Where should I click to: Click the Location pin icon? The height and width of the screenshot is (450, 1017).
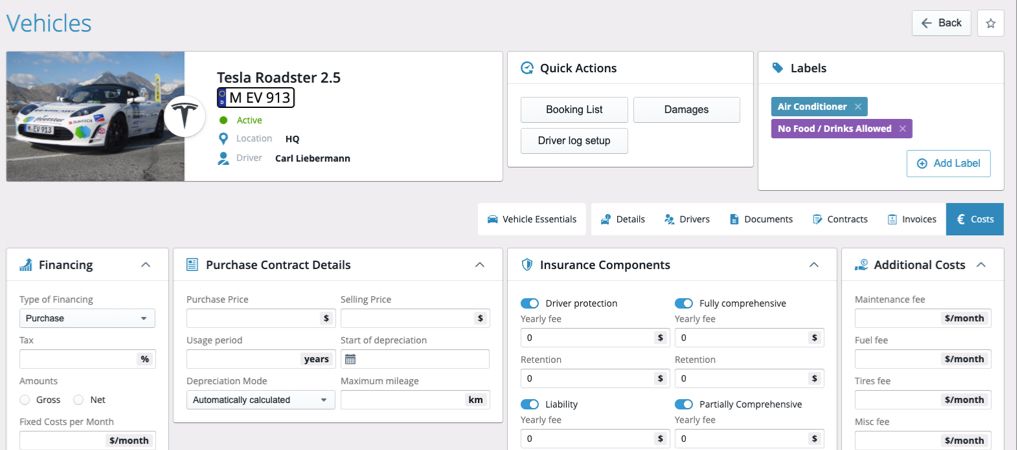pos(224,139)
